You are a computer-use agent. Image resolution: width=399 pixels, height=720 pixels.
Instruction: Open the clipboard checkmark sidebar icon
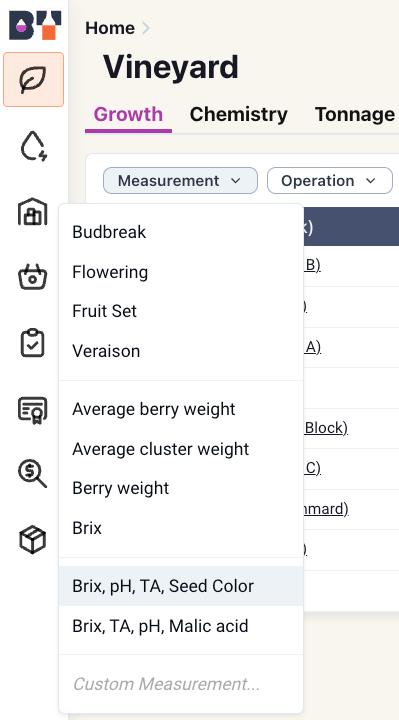tap(33, 343)
